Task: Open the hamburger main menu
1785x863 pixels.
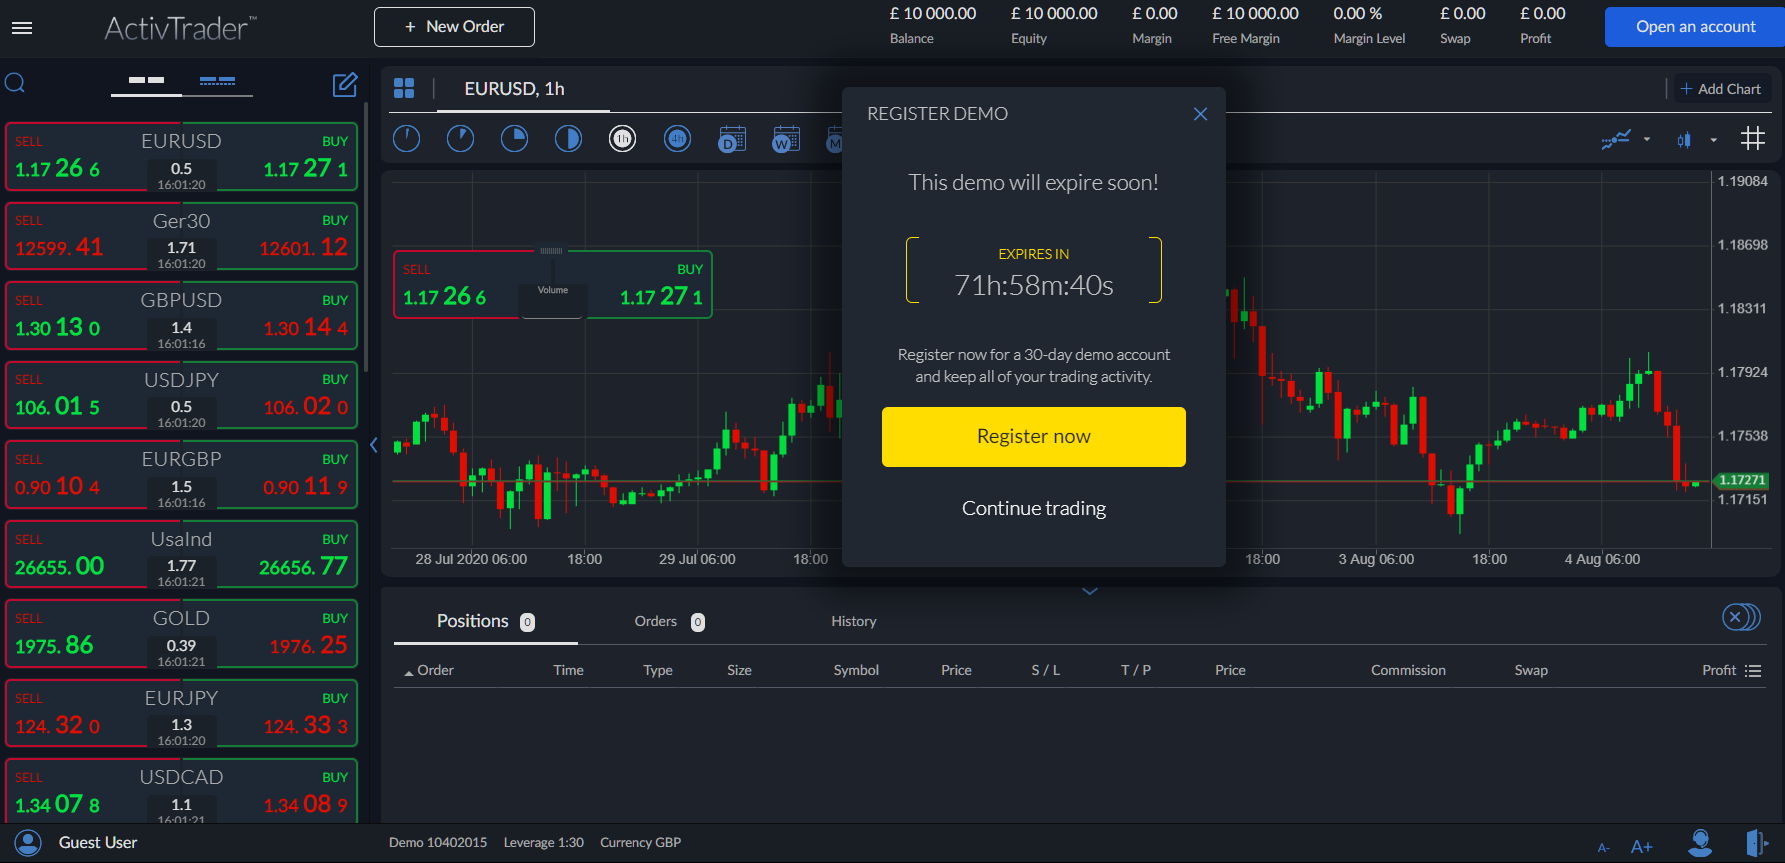Action: click(x=22, y=27)
